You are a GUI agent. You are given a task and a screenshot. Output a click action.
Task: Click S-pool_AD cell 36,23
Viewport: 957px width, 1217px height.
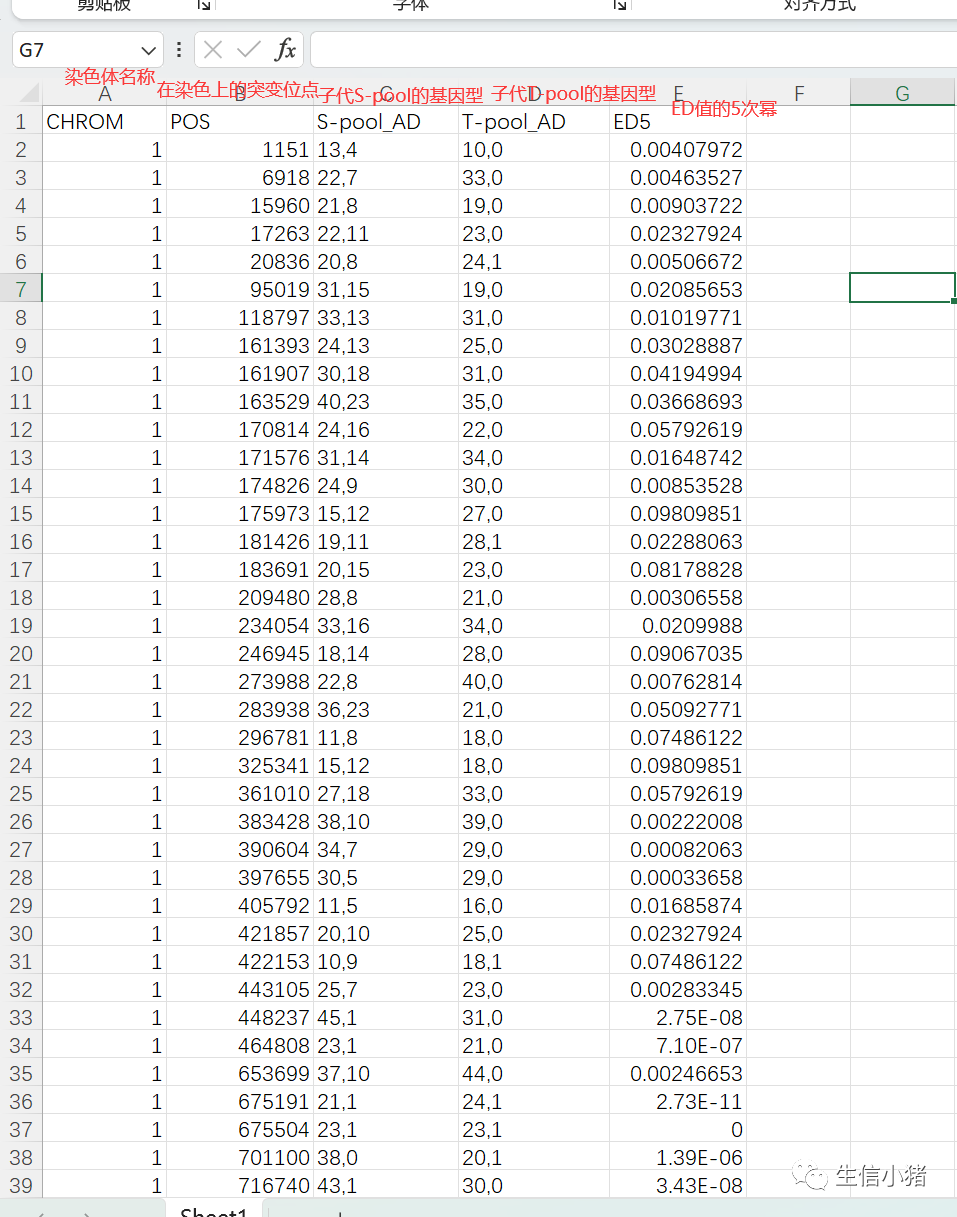tap(386, 710)
